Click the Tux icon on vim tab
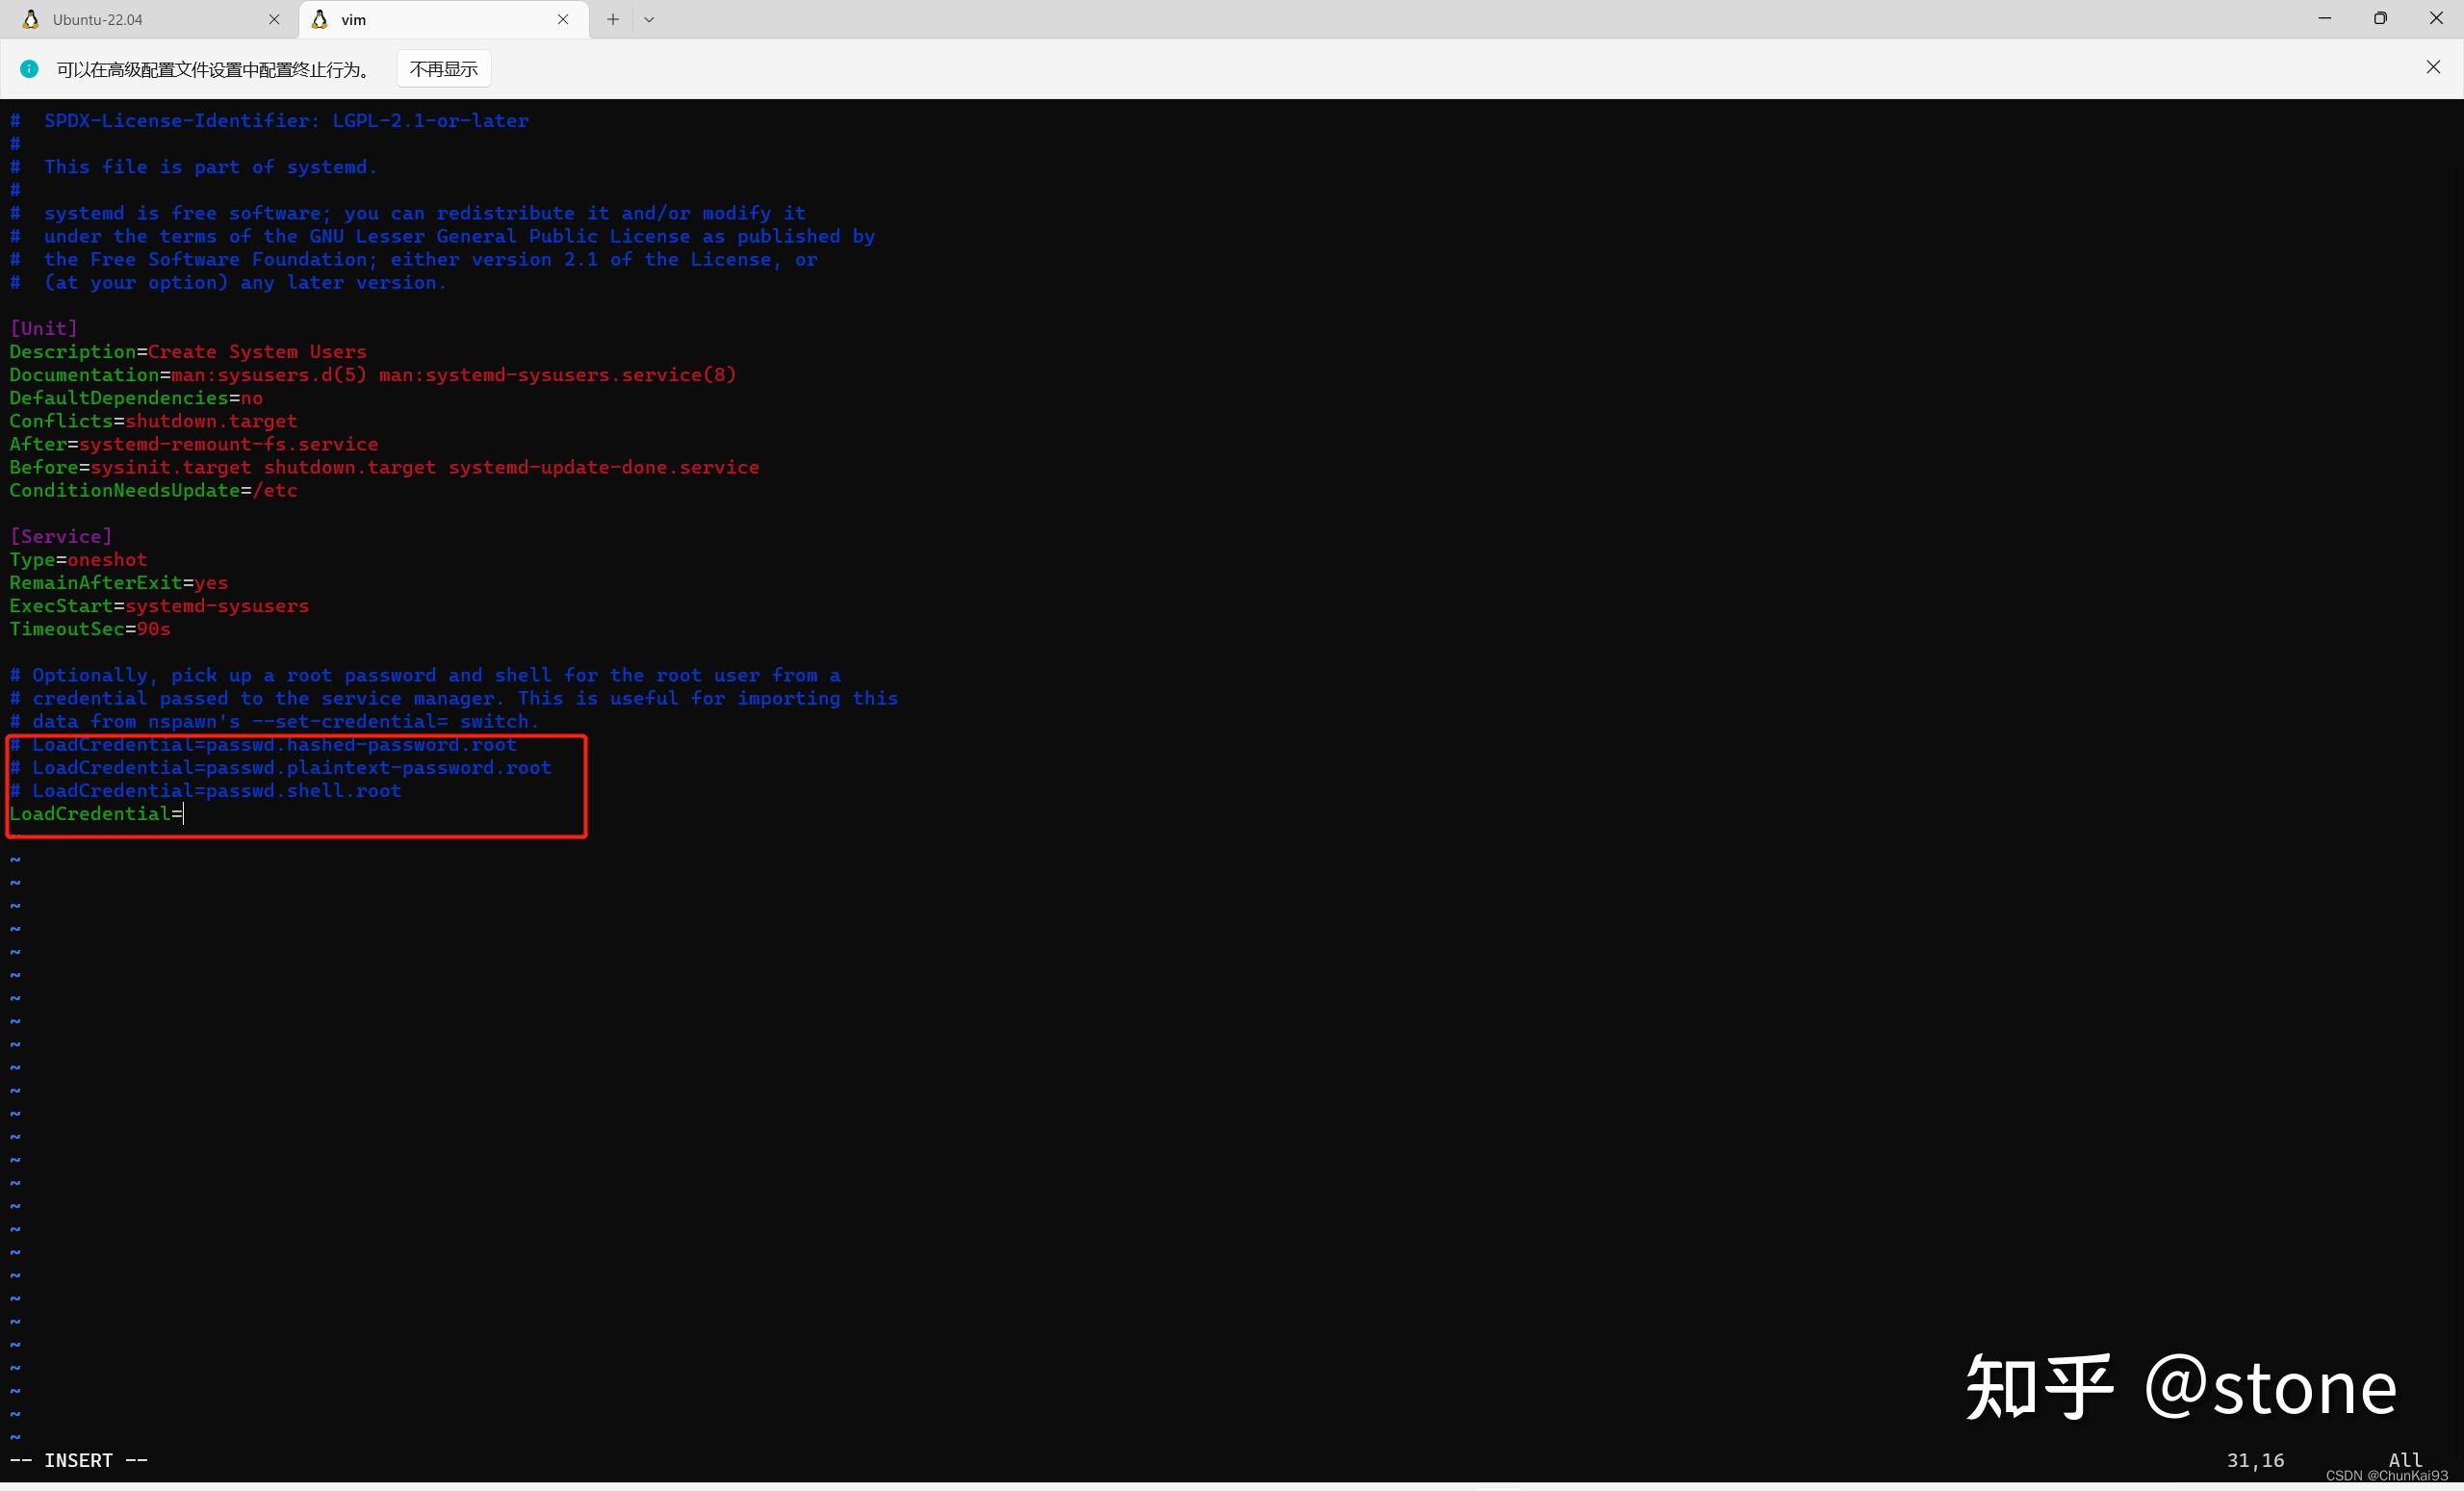Screen dimensions: 2464x1491 [320, 19]
